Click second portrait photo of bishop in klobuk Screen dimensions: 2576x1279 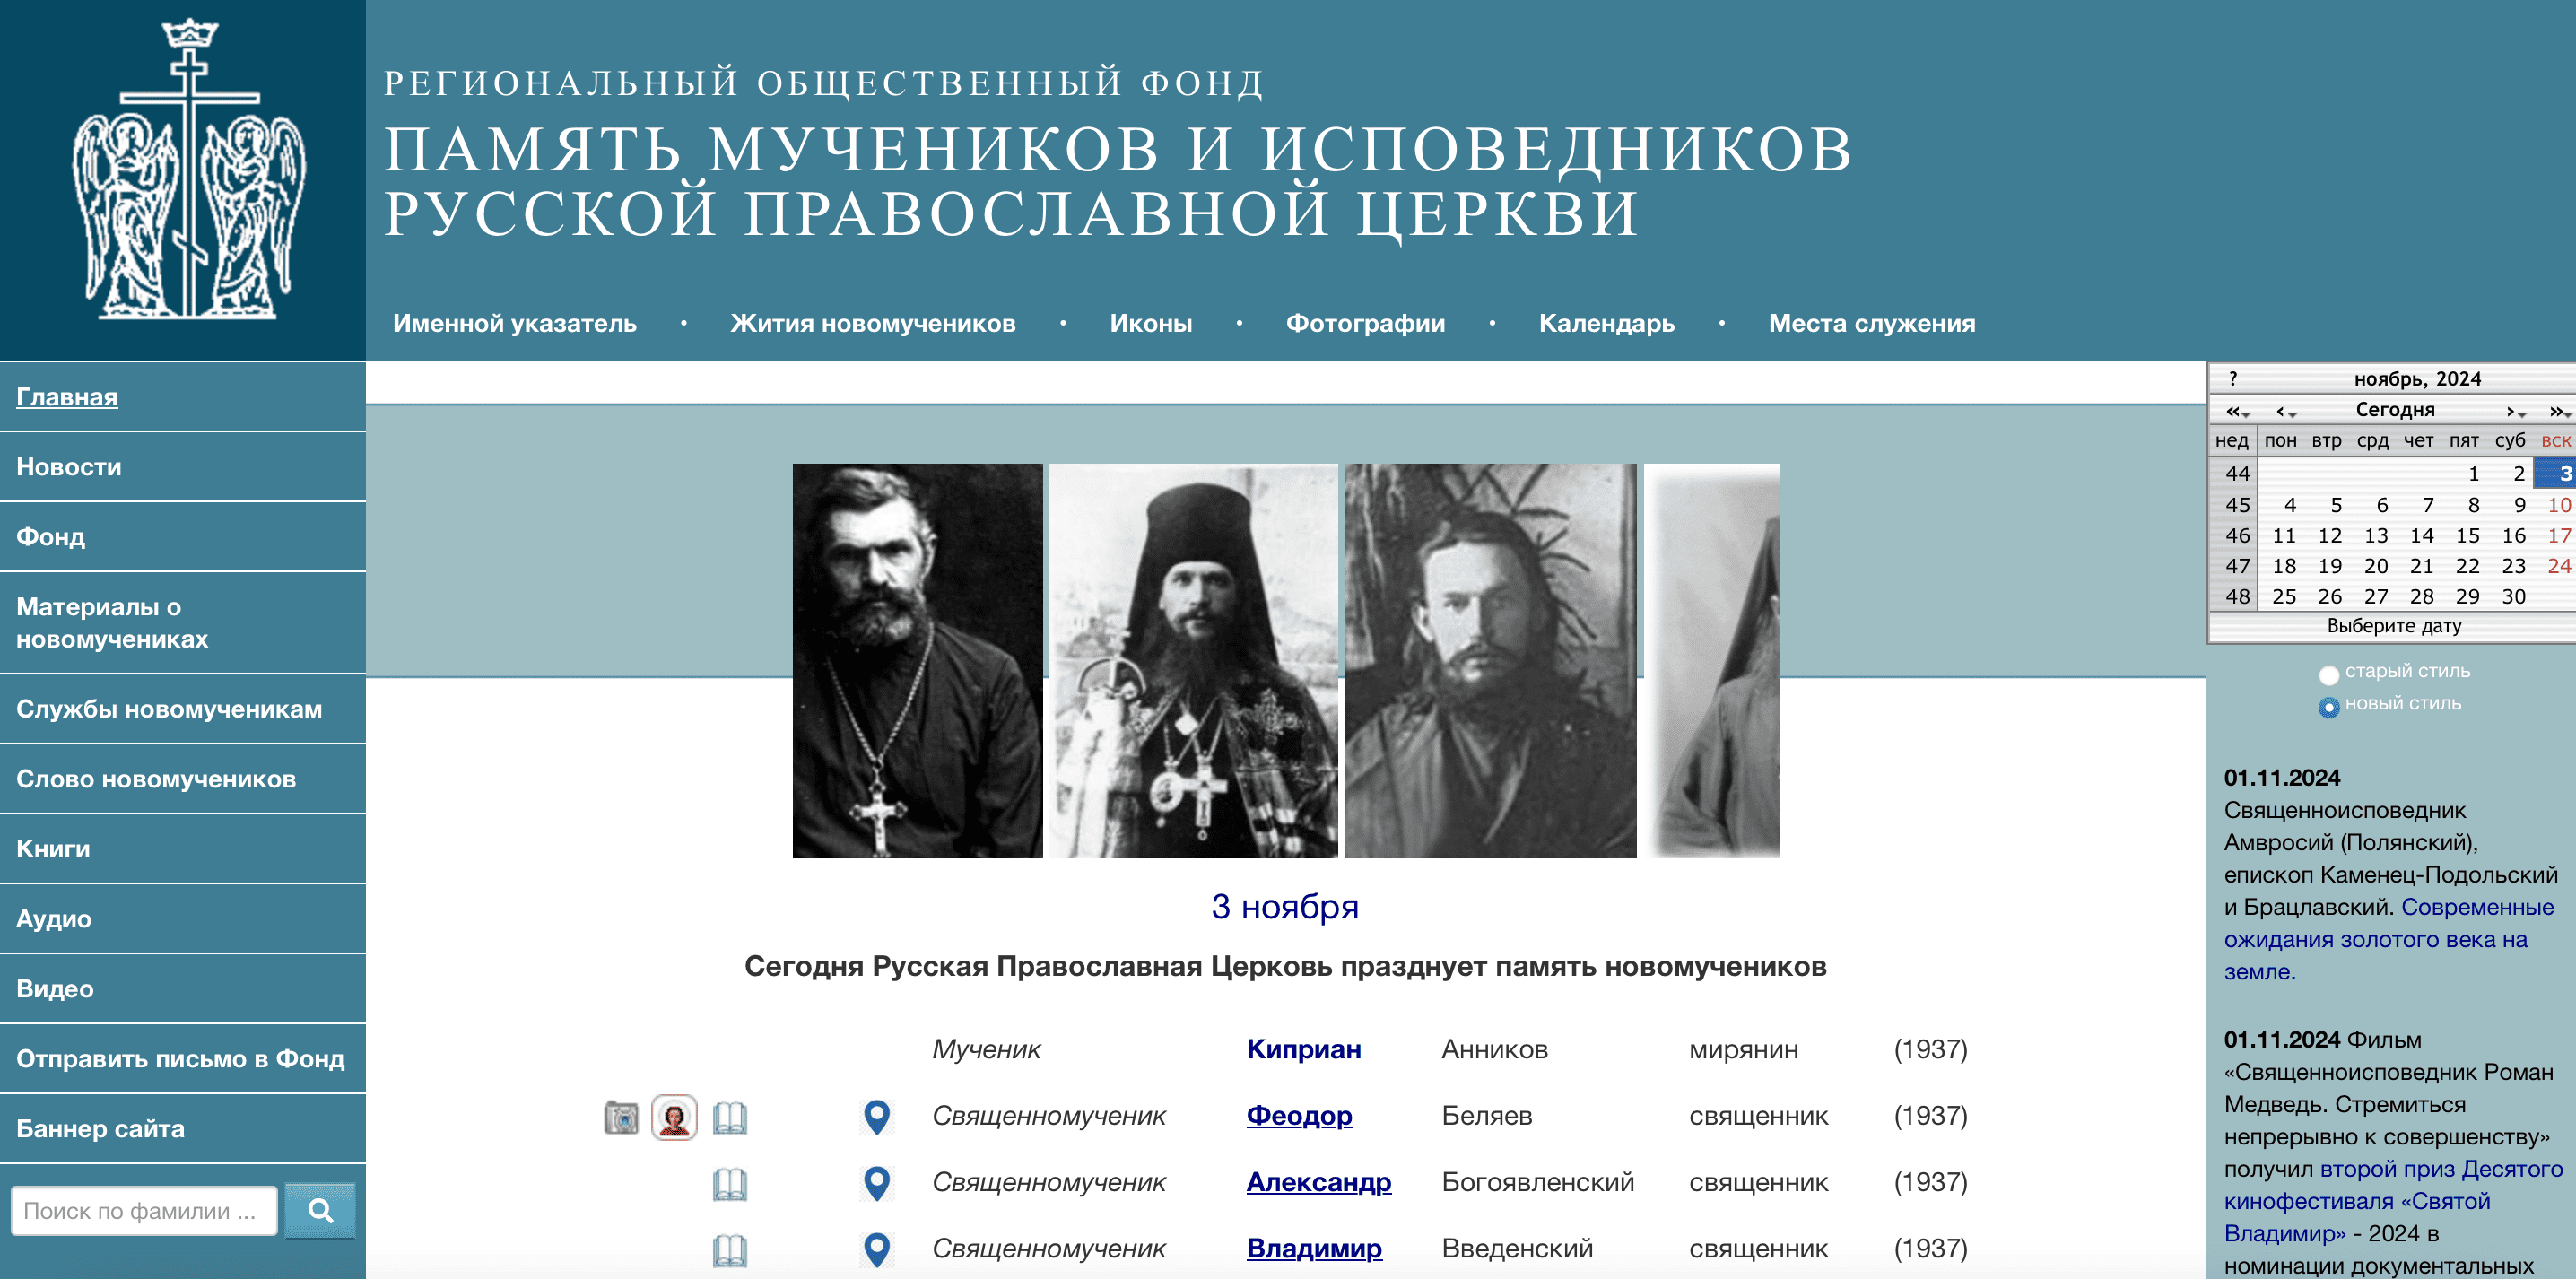pos(1193,661)
